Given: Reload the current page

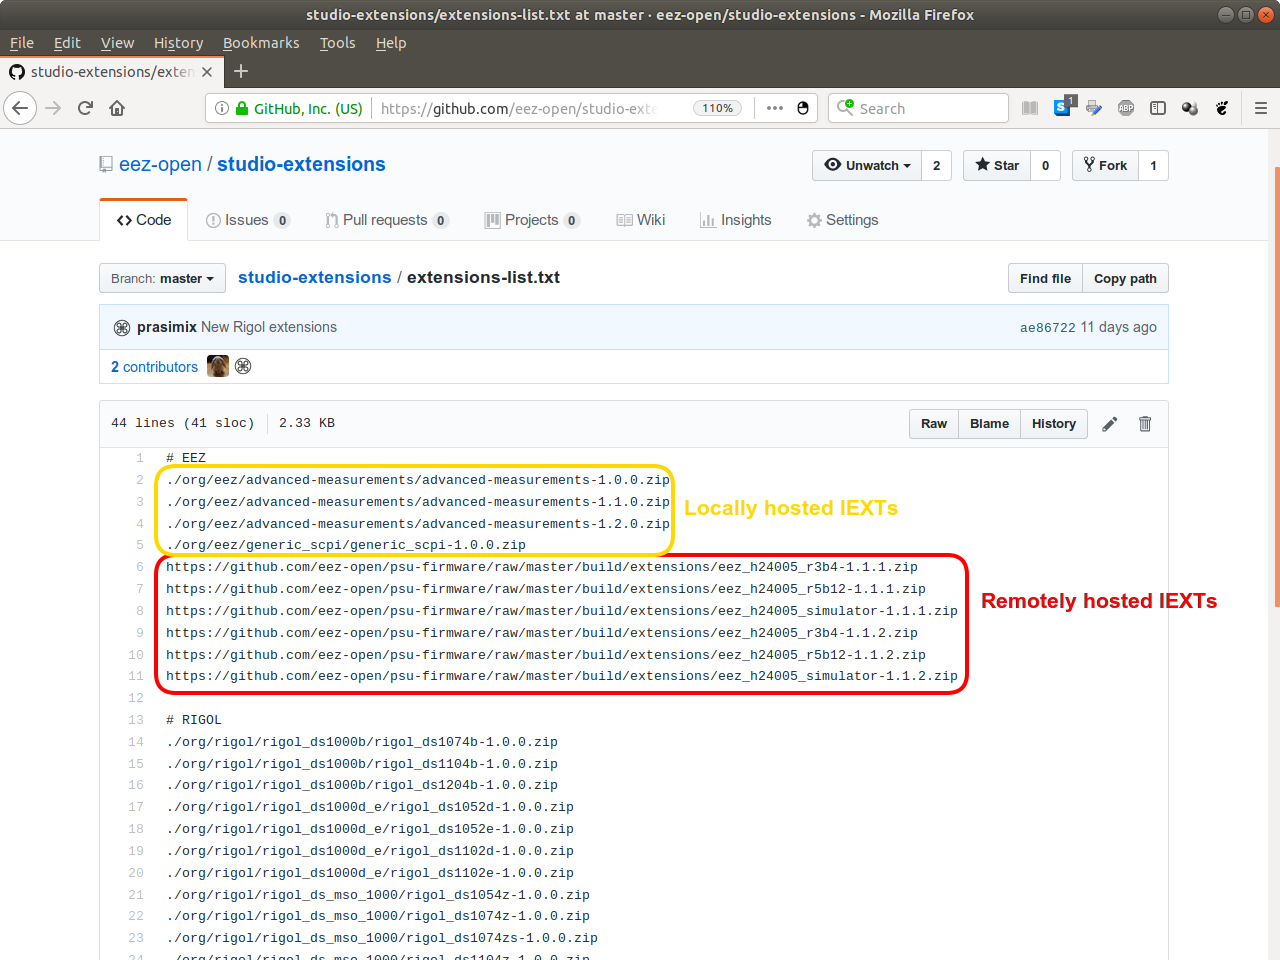Looking at the screenshot, I should click(x=85, y=108).
